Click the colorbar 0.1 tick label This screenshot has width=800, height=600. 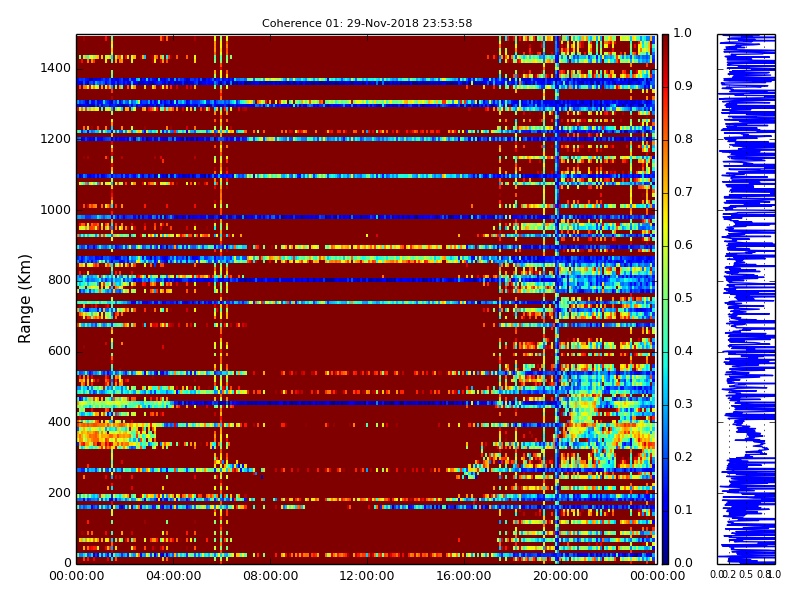click(683, 510)
